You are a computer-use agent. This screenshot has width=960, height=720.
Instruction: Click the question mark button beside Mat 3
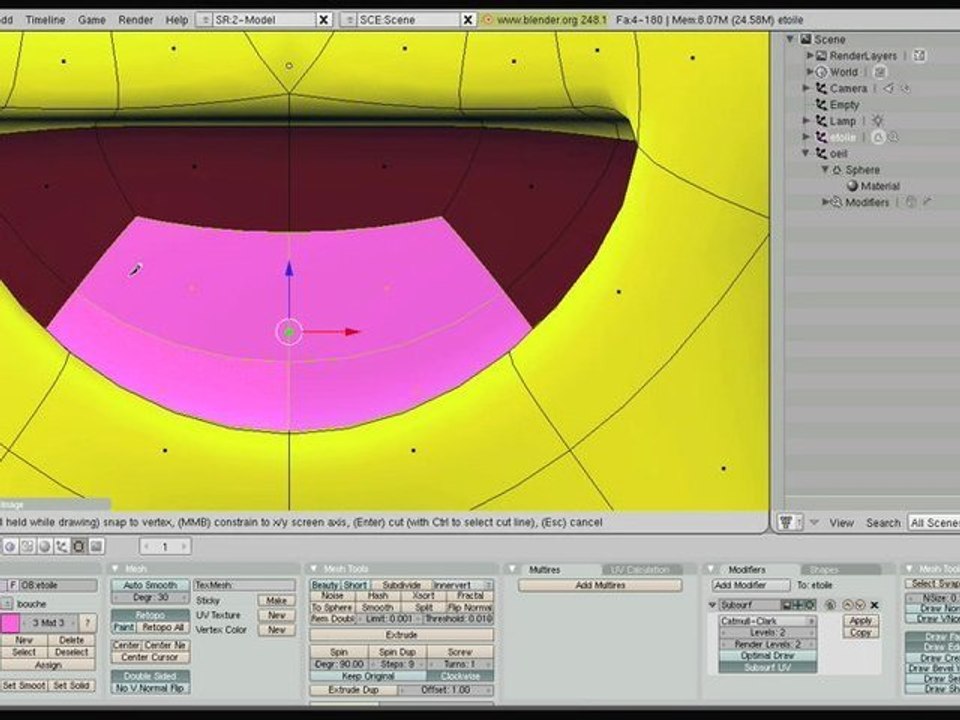coord(88,623)
